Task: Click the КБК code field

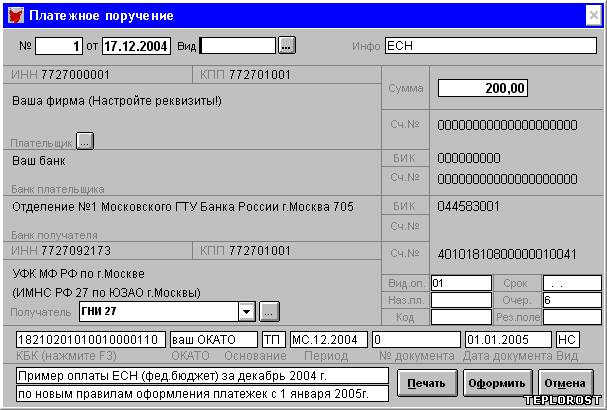Action: pos(89,340)
